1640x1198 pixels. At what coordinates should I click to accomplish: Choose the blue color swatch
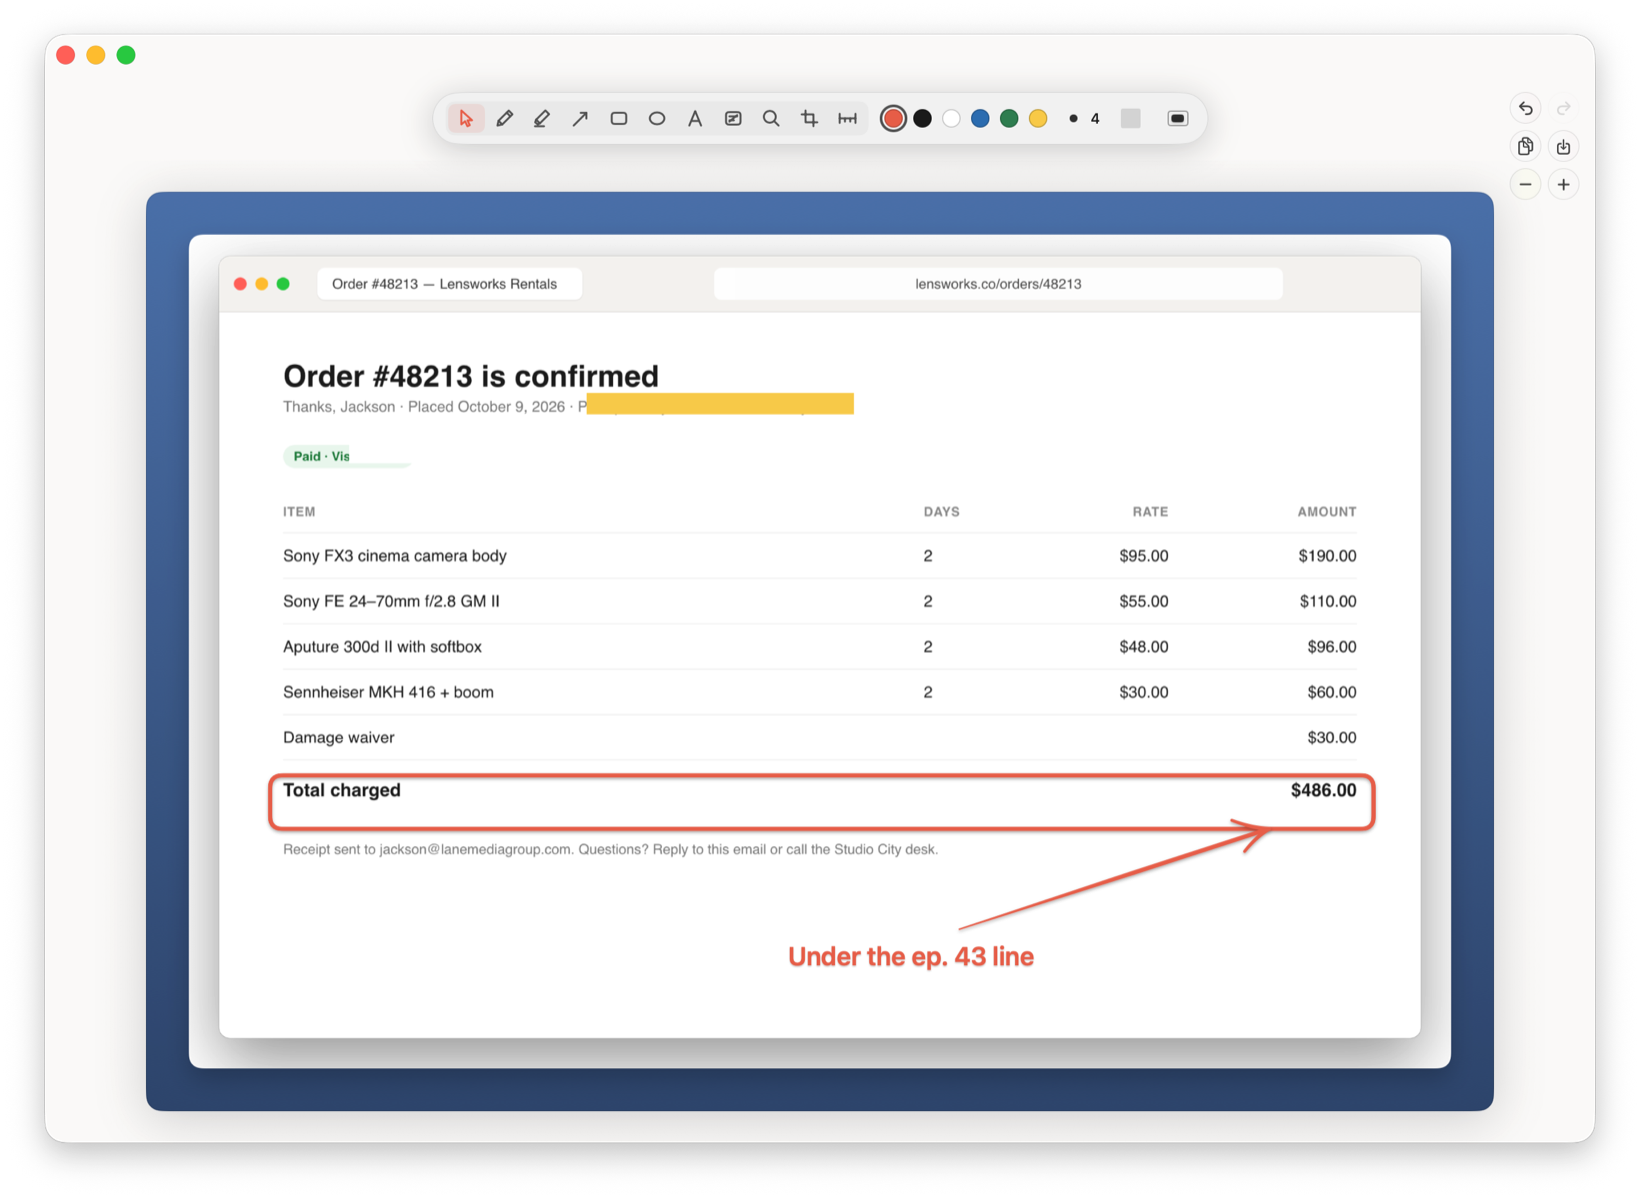pyautogui.click(x=980, y=119)
